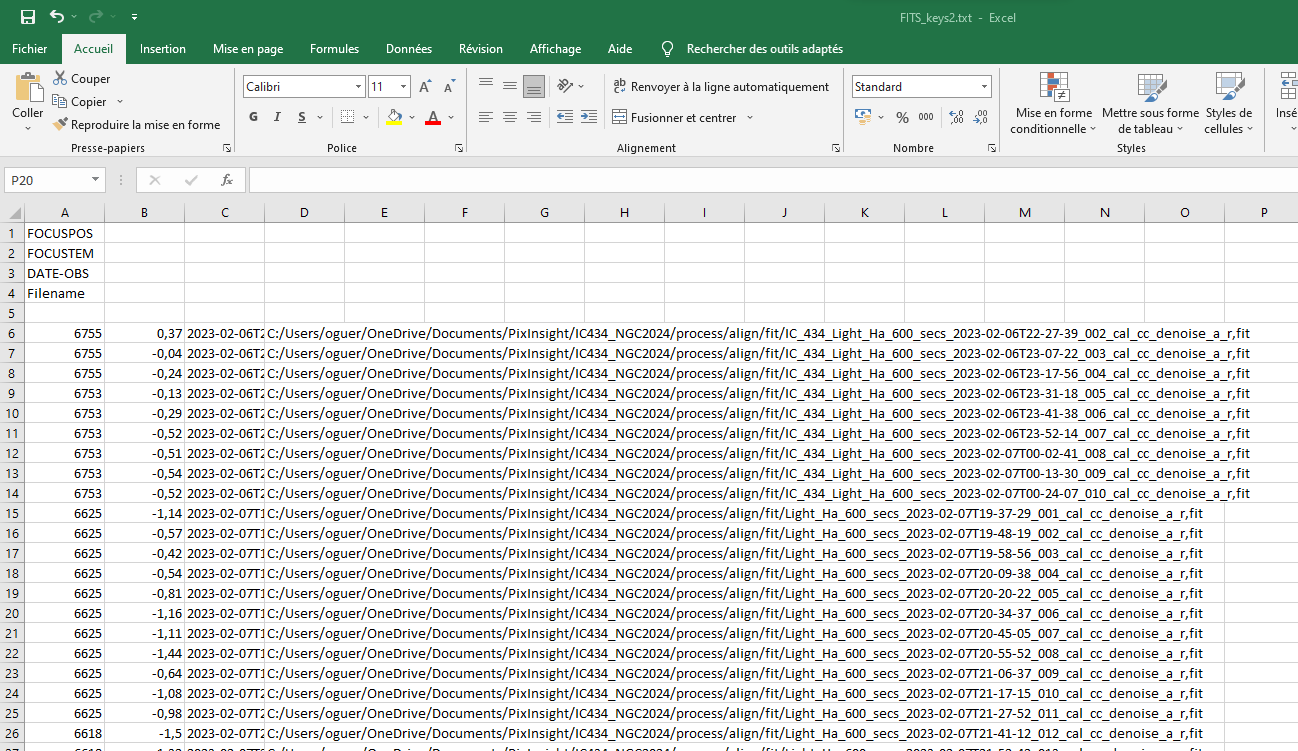Open the Presse-papiers dialog launcher
The width and height of the screenshot is (1298, 751).
tap(227, 148)
